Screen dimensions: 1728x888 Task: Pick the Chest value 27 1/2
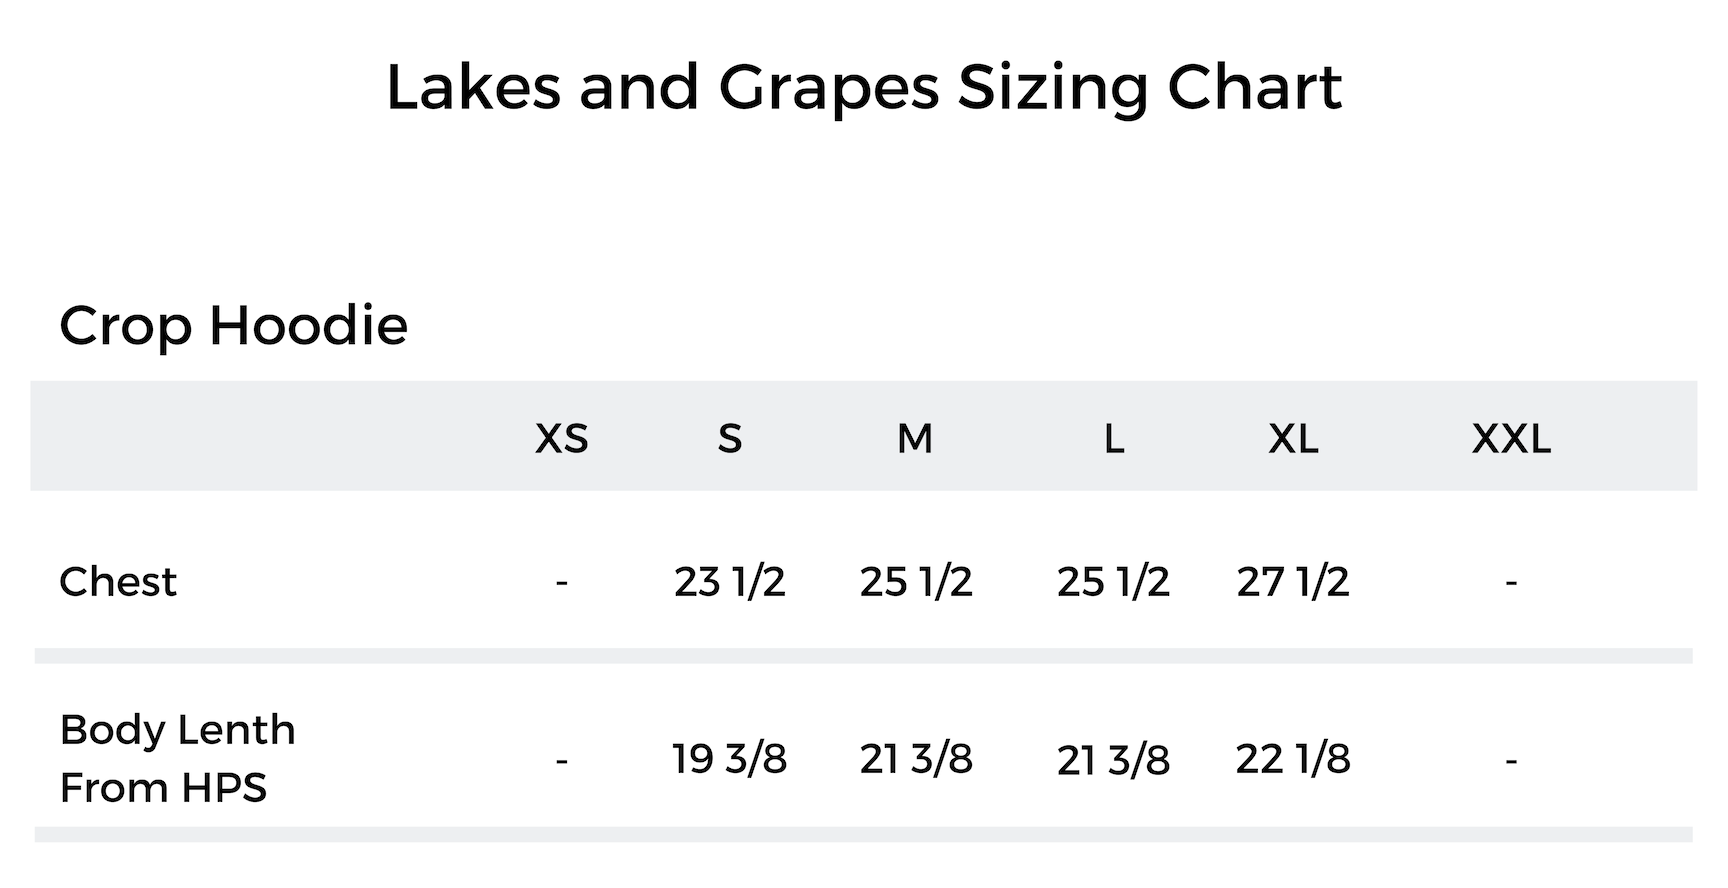pyautogui.click(x=1293, y=582)
